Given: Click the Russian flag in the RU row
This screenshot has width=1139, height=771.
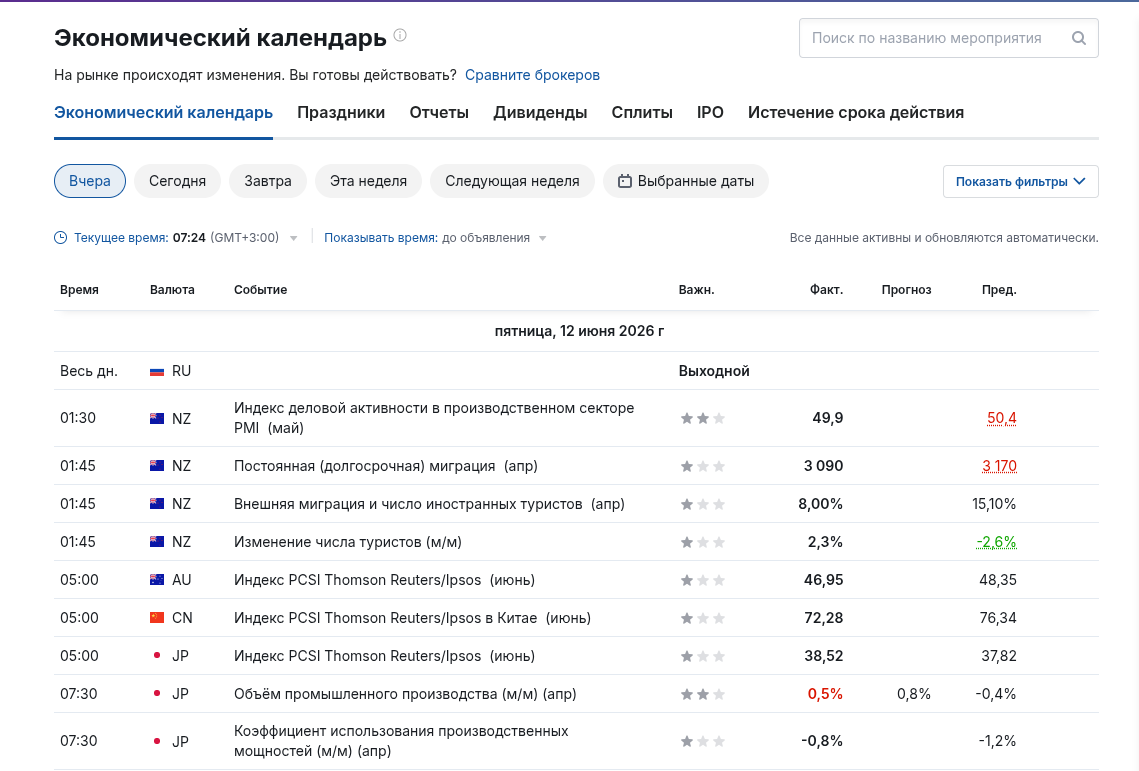Looking at the screenshot, I should 157,371.
